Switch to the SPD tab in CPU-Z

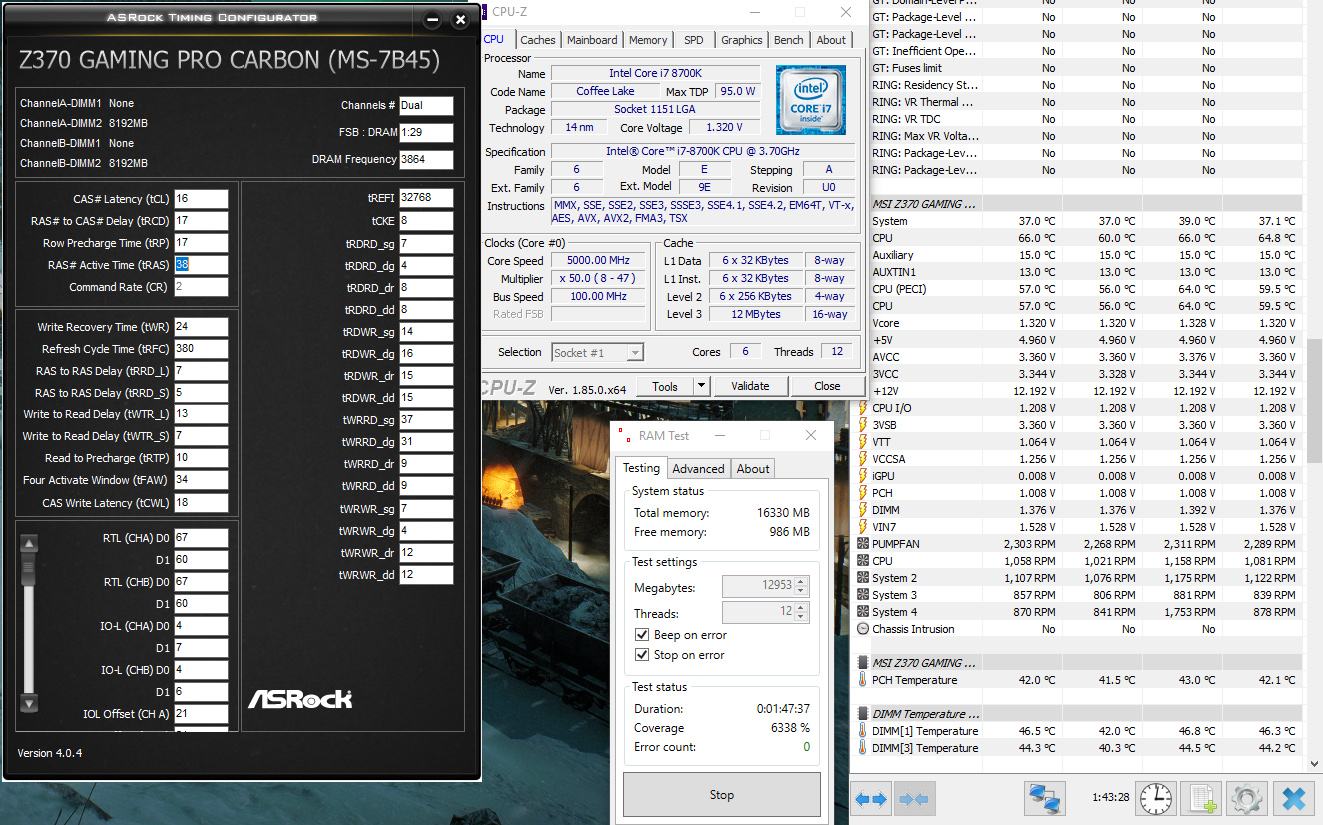[694, 40]
